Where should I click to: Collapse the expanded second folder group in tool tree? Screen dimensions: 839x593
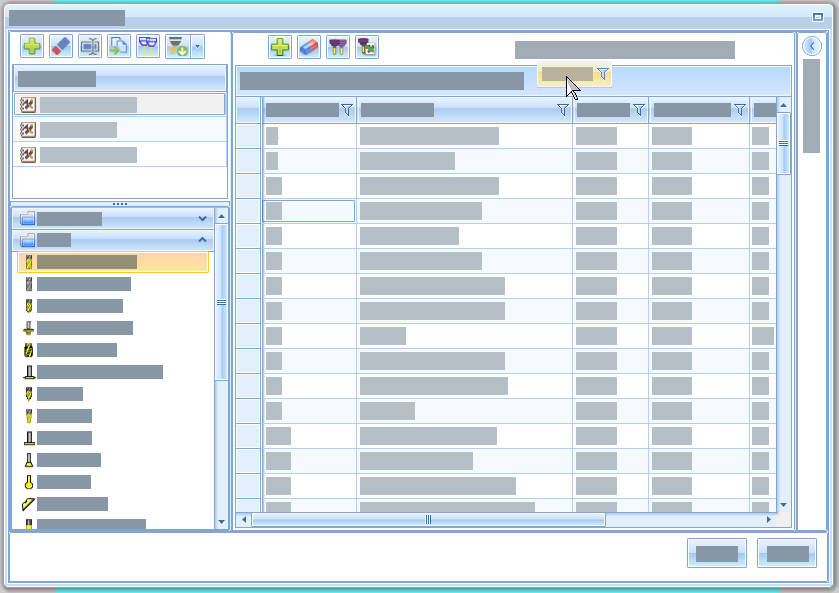coord(203,240)
